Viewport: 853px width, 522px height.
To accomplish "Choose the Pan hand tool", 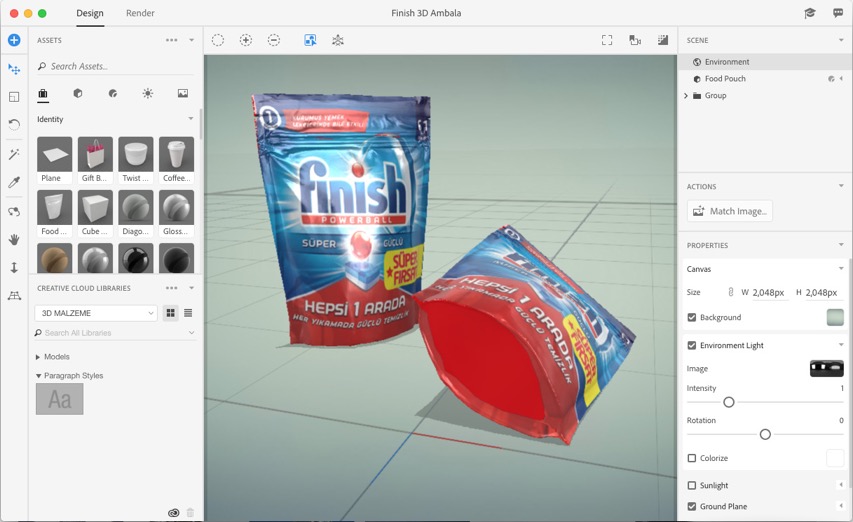I will [14, 240].
